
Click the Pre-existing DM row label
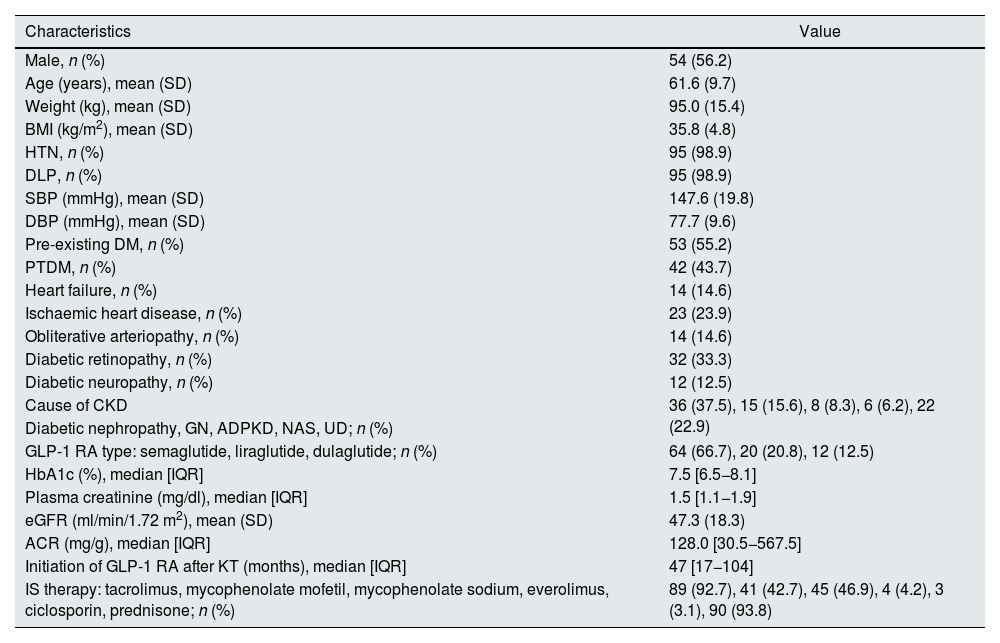coord(104,244)
